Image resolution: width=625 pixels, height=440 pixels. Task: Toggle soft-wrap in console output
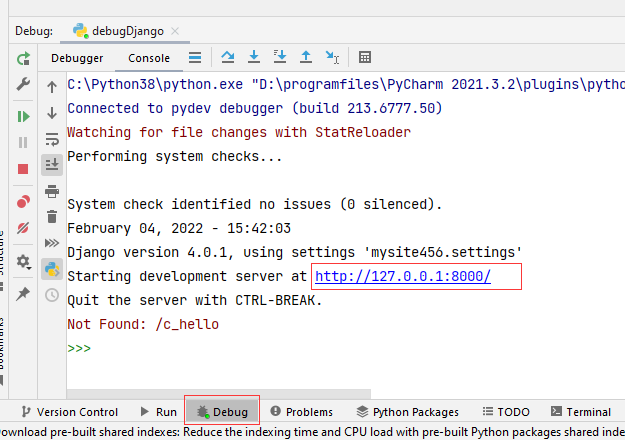52,138
